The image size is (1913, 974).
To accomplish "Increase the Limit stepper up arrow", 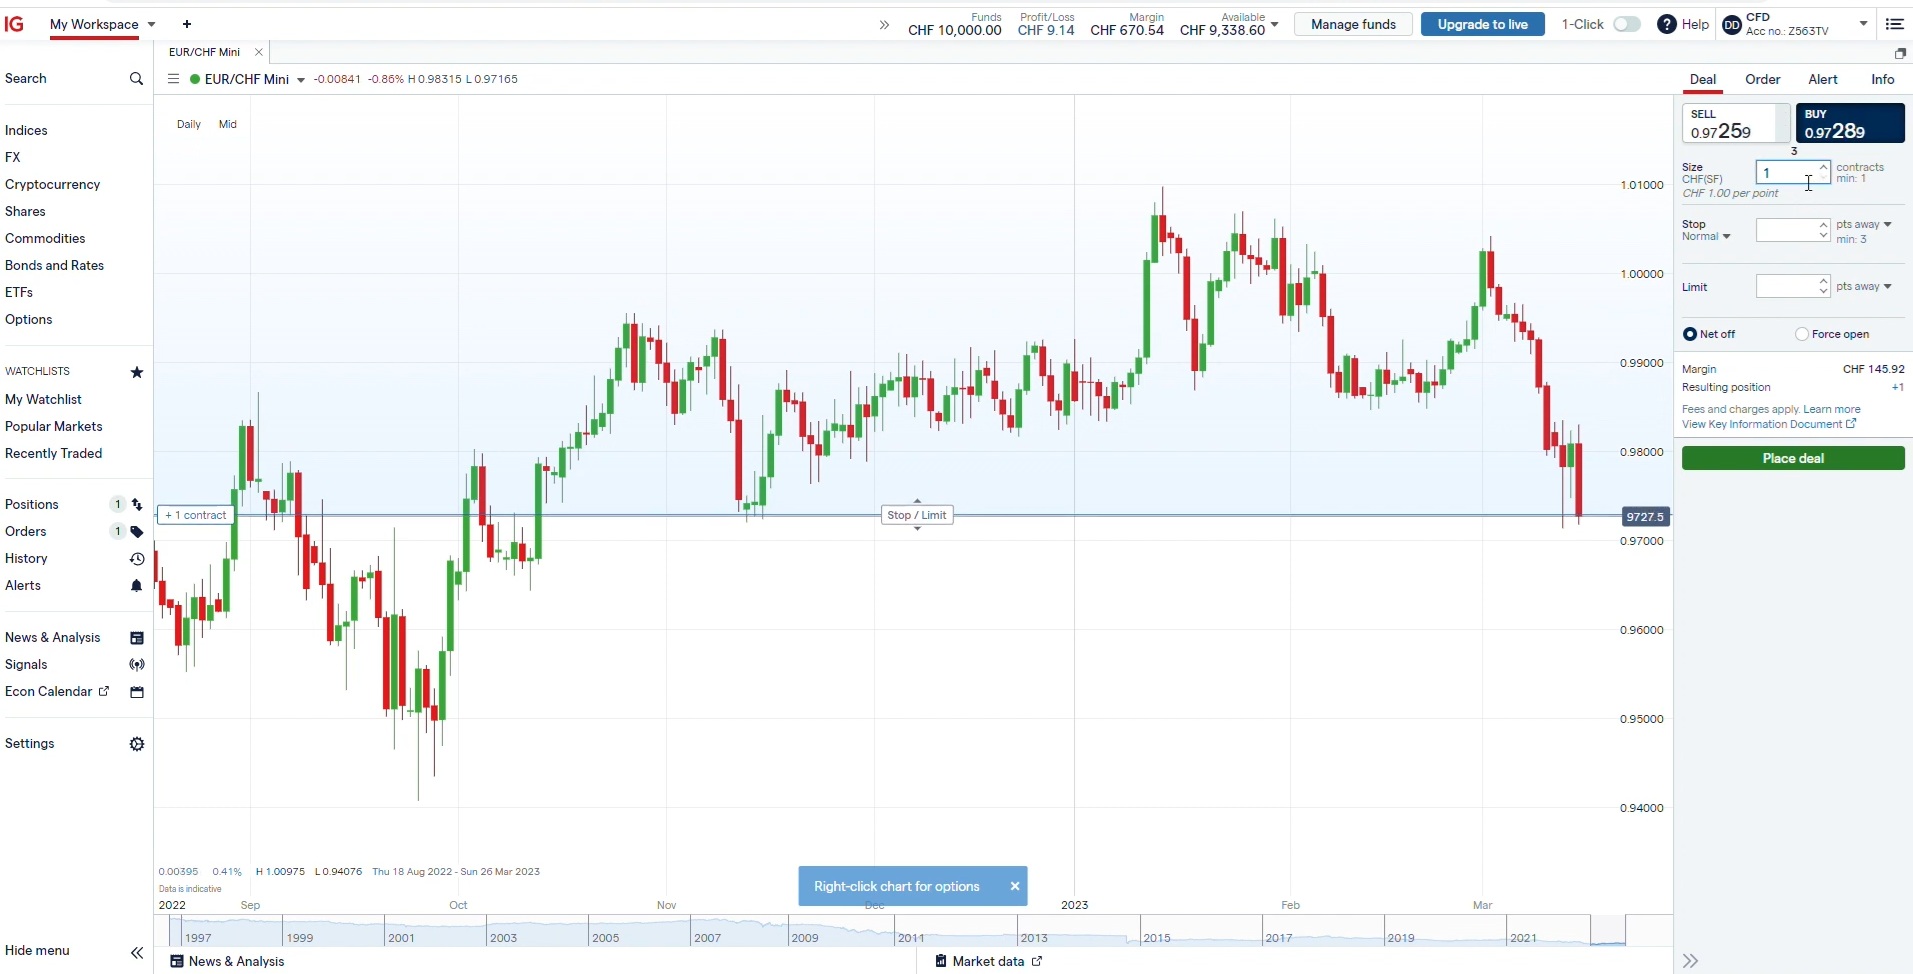I will 1824,281.
